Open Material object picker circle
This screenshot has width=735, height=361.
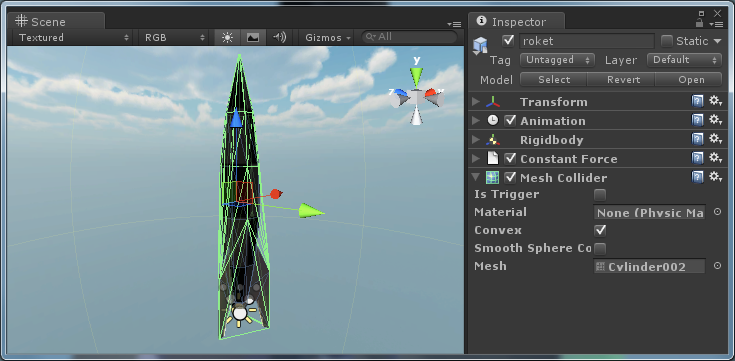[x=717, y=212]
